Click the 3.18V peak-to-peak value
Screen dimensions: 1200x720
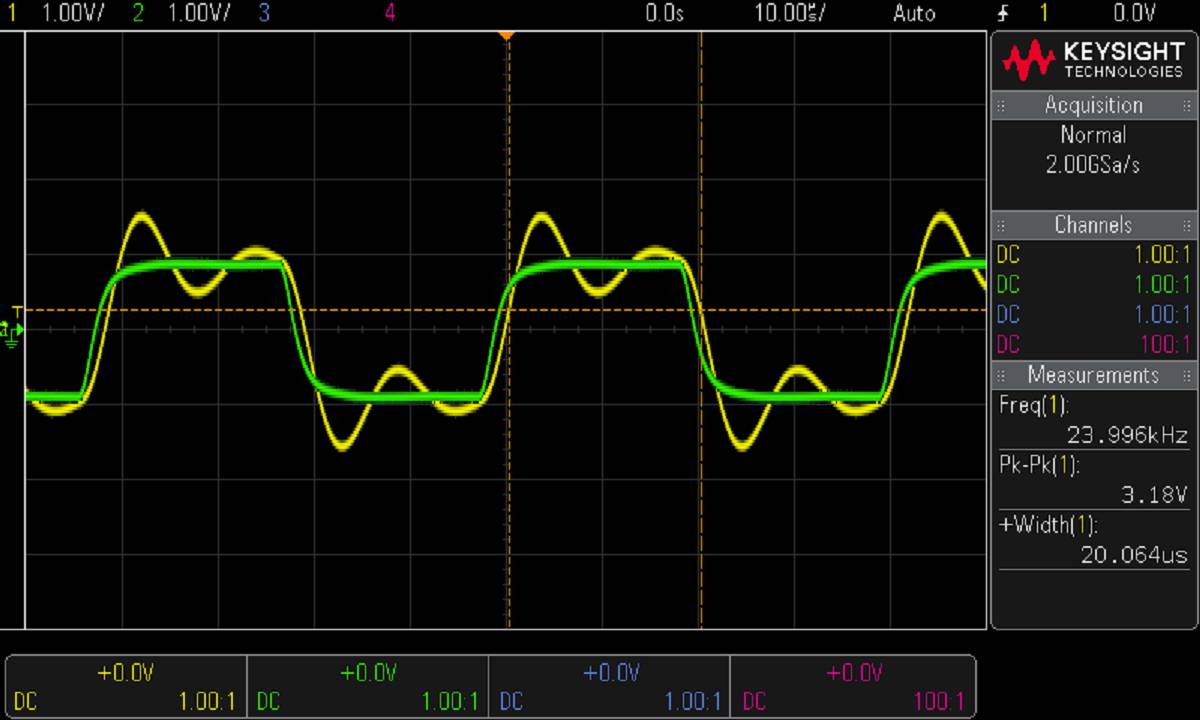coord(1153,495)
